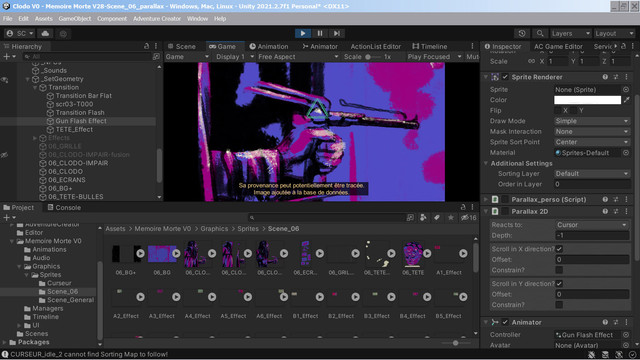Image resolution: width=640 pixels, height=360 pixels.
Task: Open the Display 1 dropdown in the Game view
Action: click(234, 57)
